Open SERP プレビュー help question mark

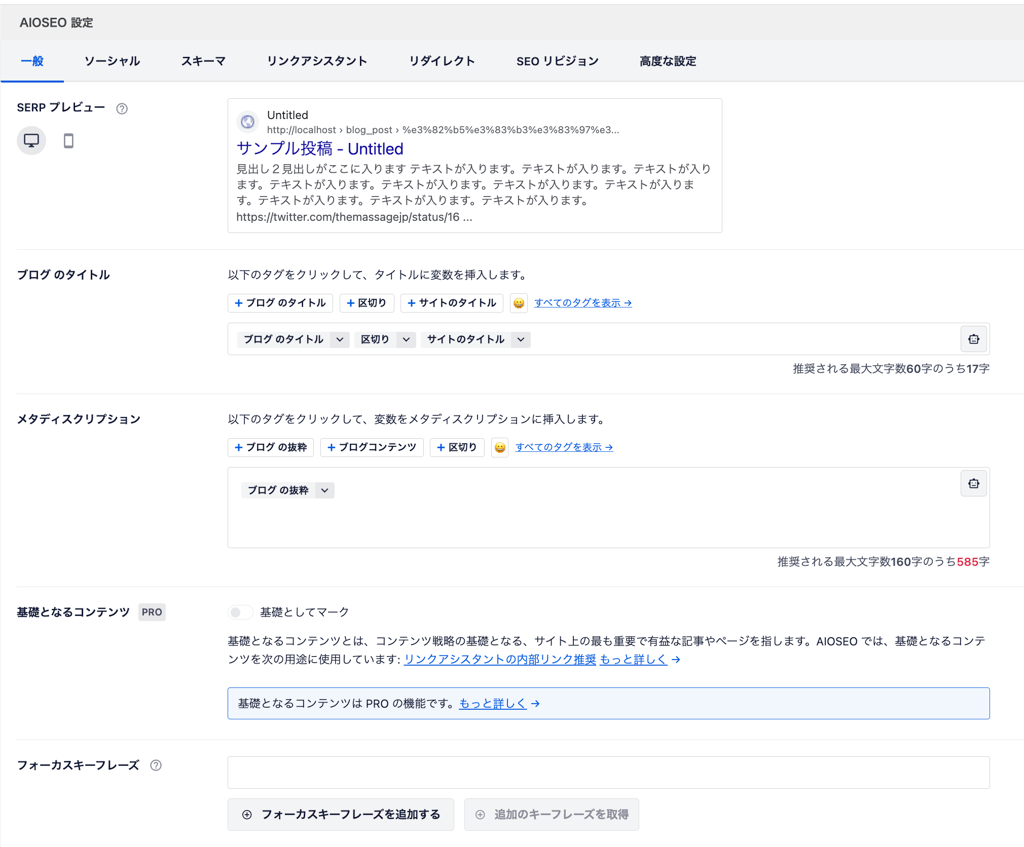pos(121,108)
